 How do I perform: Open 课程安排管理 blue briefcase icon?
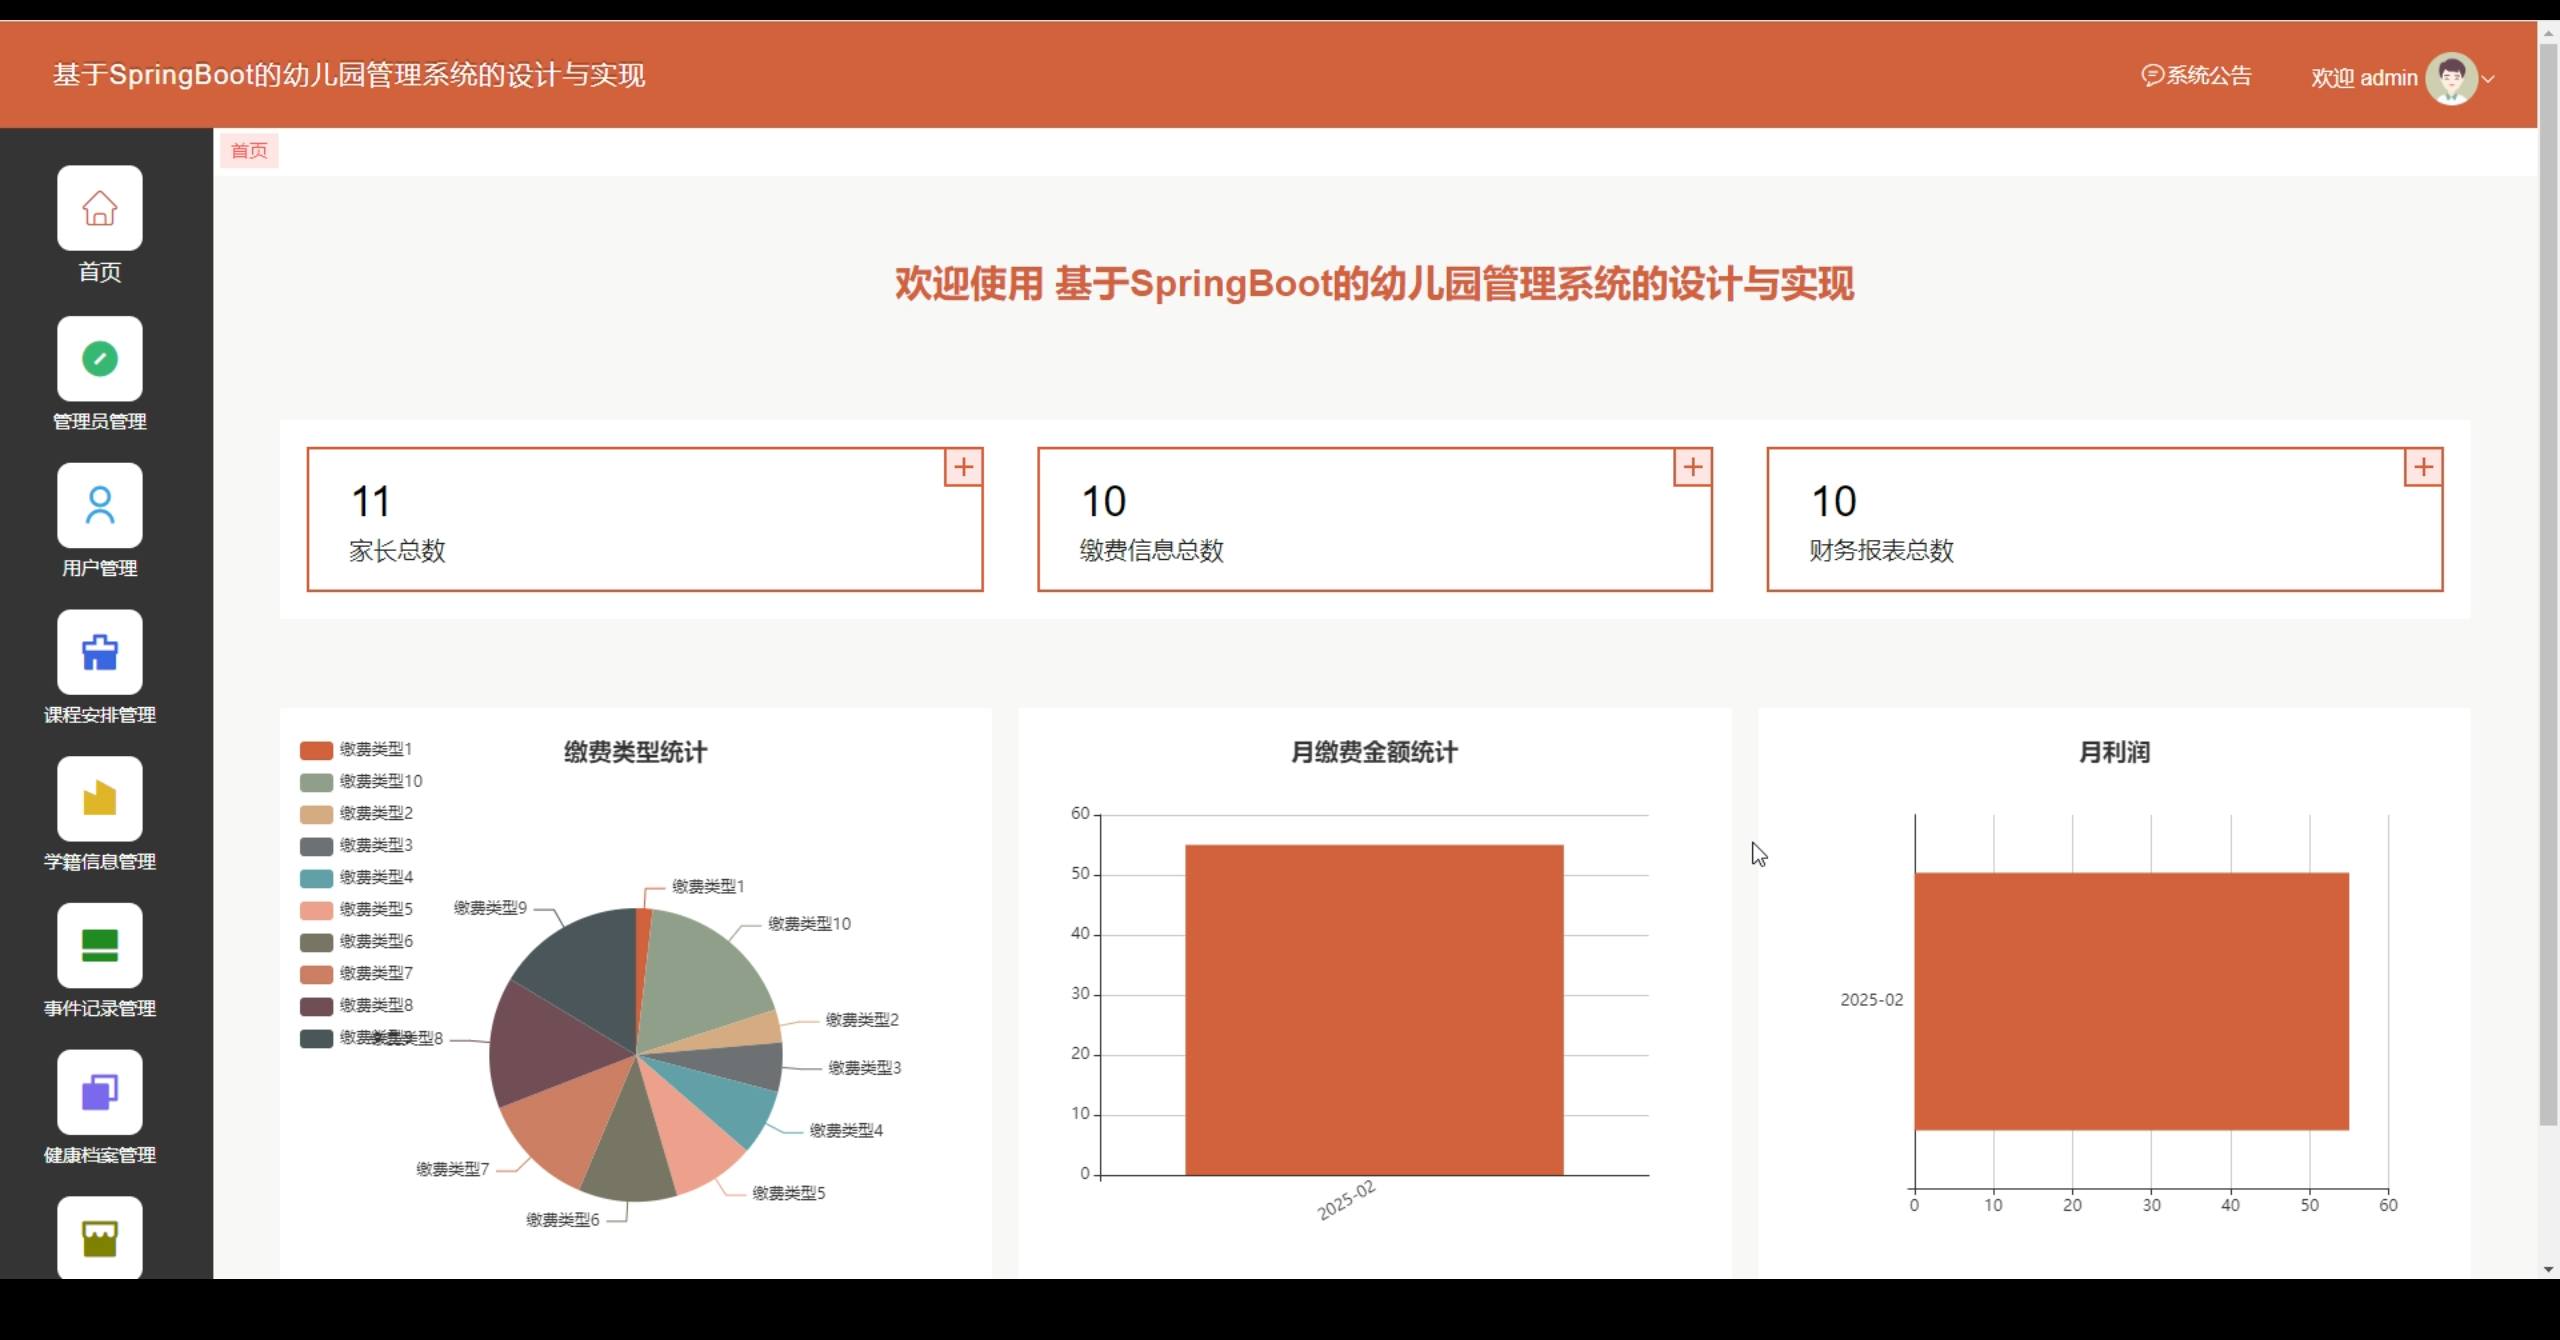tap(100, 653)
